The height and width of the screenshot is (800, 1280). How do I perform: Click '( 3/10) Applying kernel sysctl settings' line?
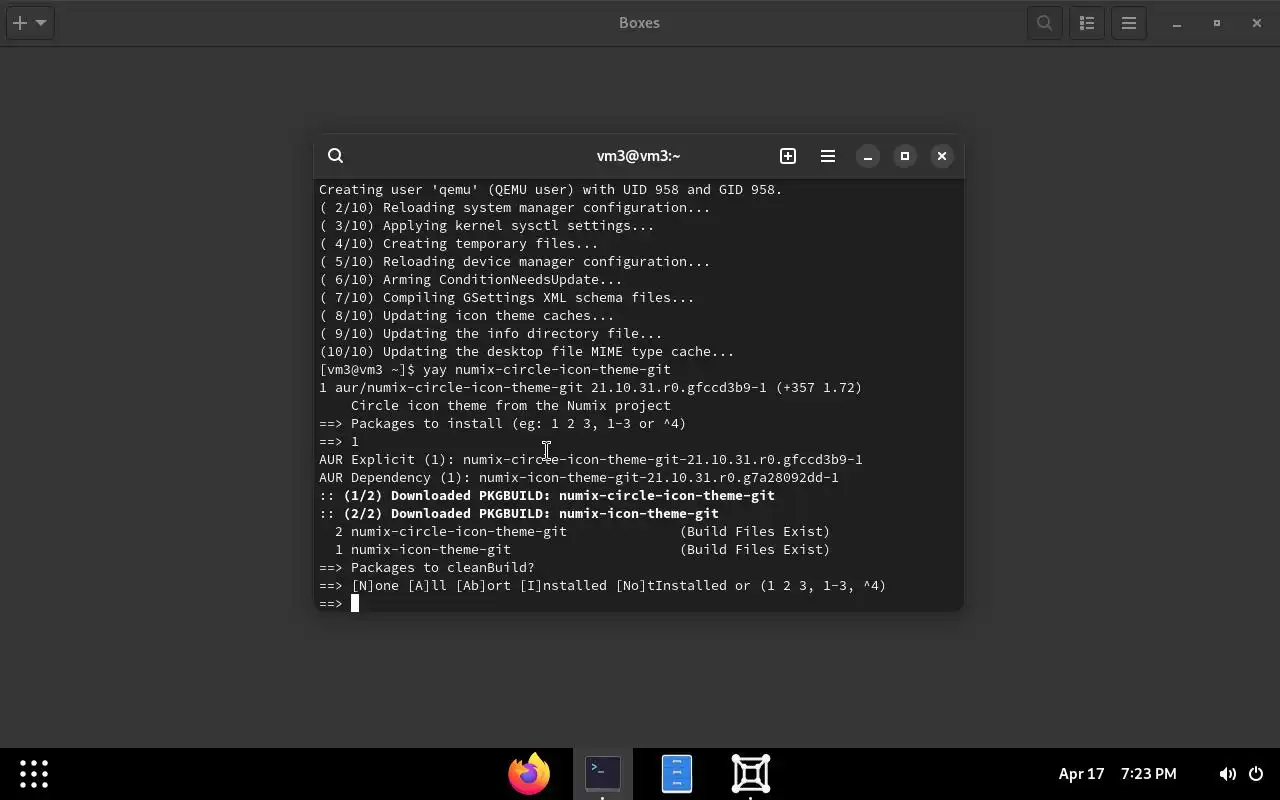coord(487,226)
